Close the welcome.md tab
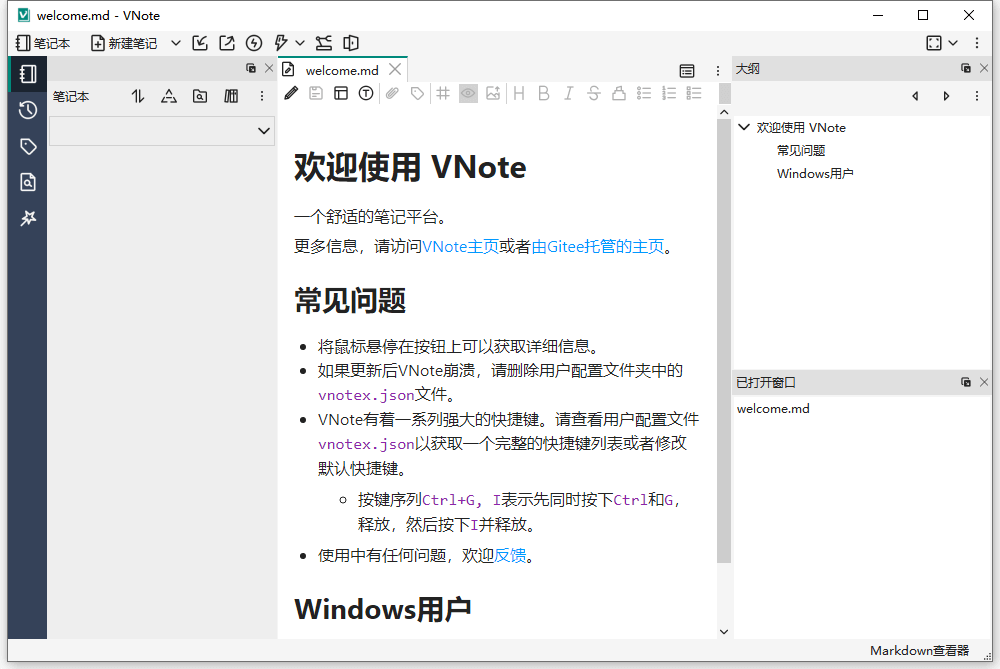Viewport: 1000px width, 669px height. (395, 69)
